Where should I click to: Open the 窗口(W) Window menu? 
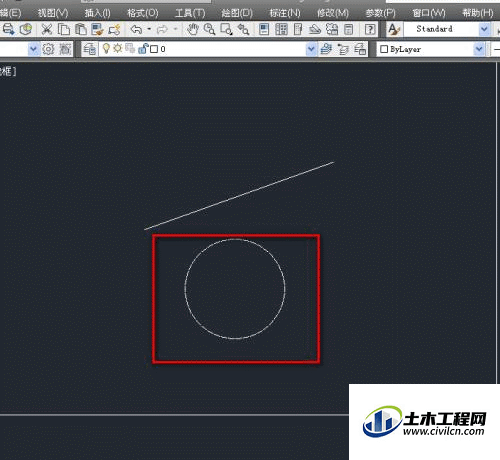coord(429,13)
